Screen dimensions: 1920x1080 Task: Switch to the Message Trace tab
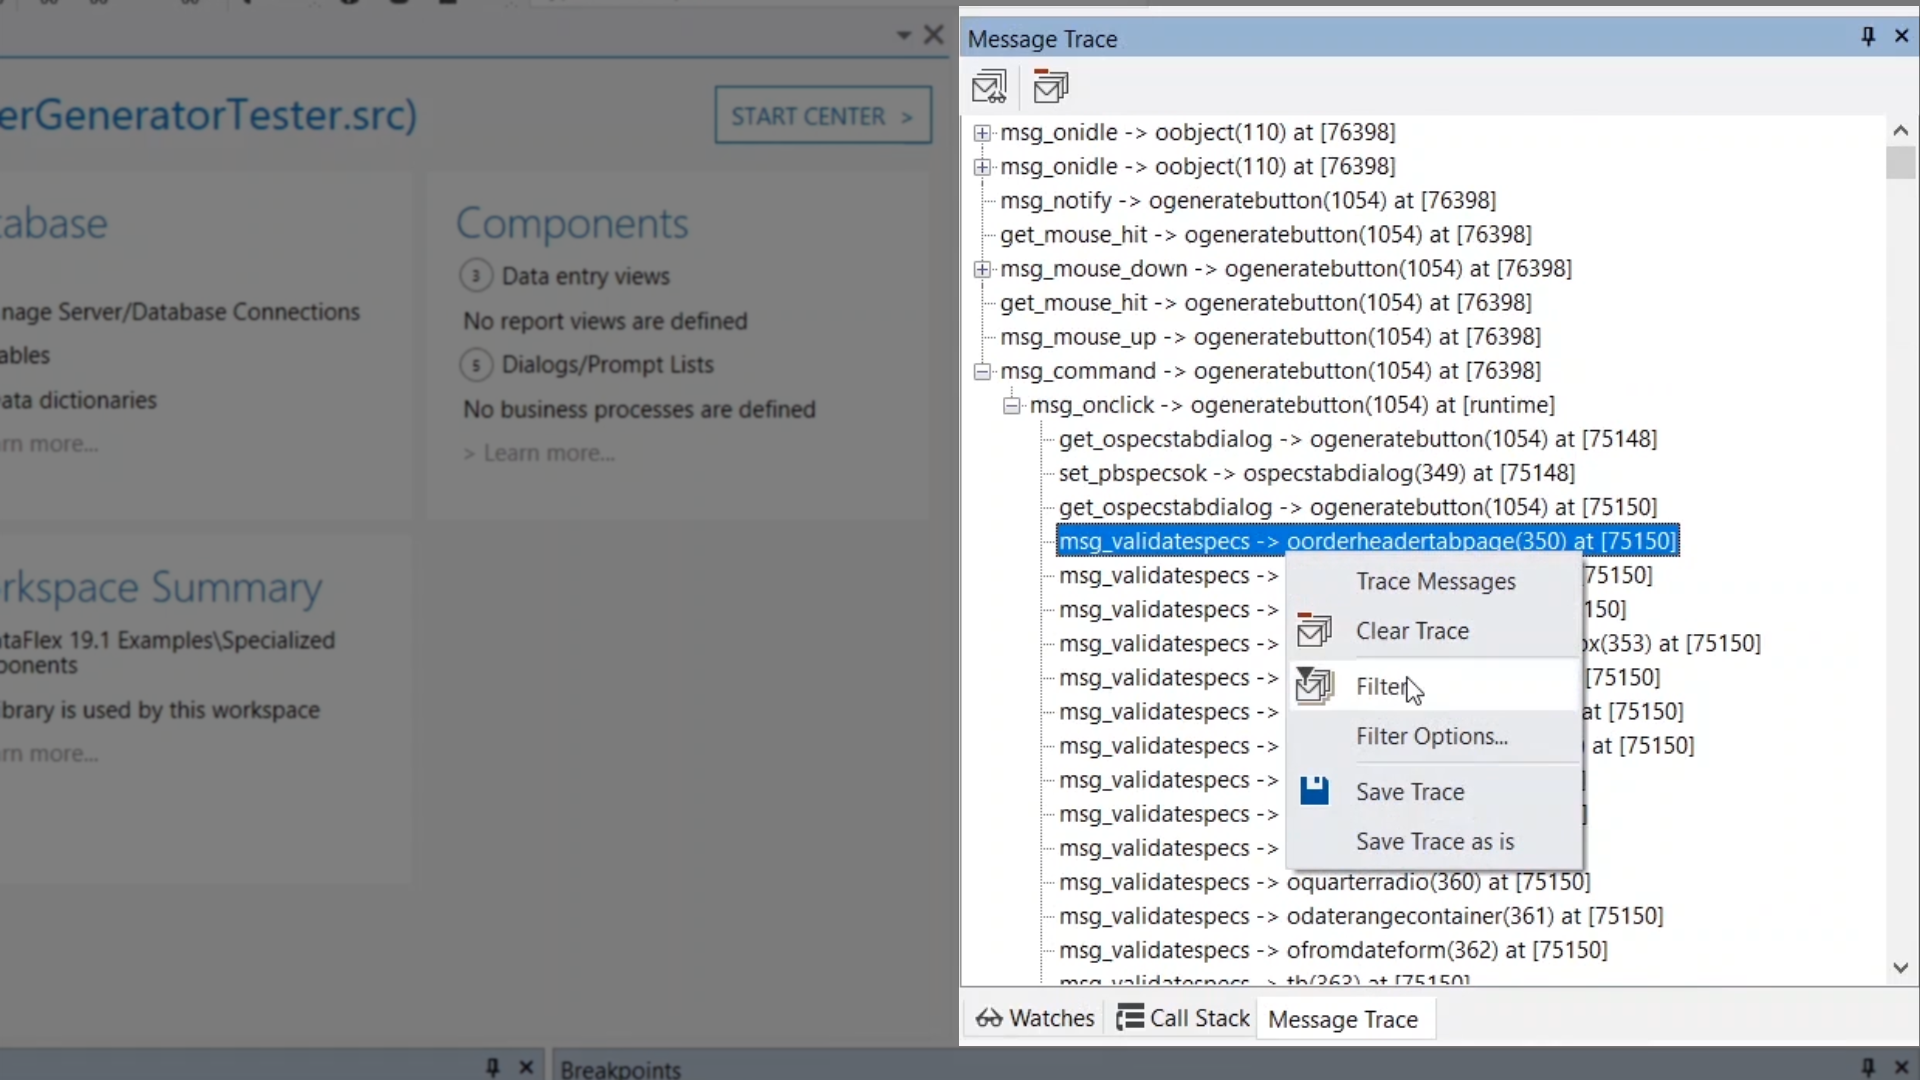pyautogui.click(x=1342, y=1019)
